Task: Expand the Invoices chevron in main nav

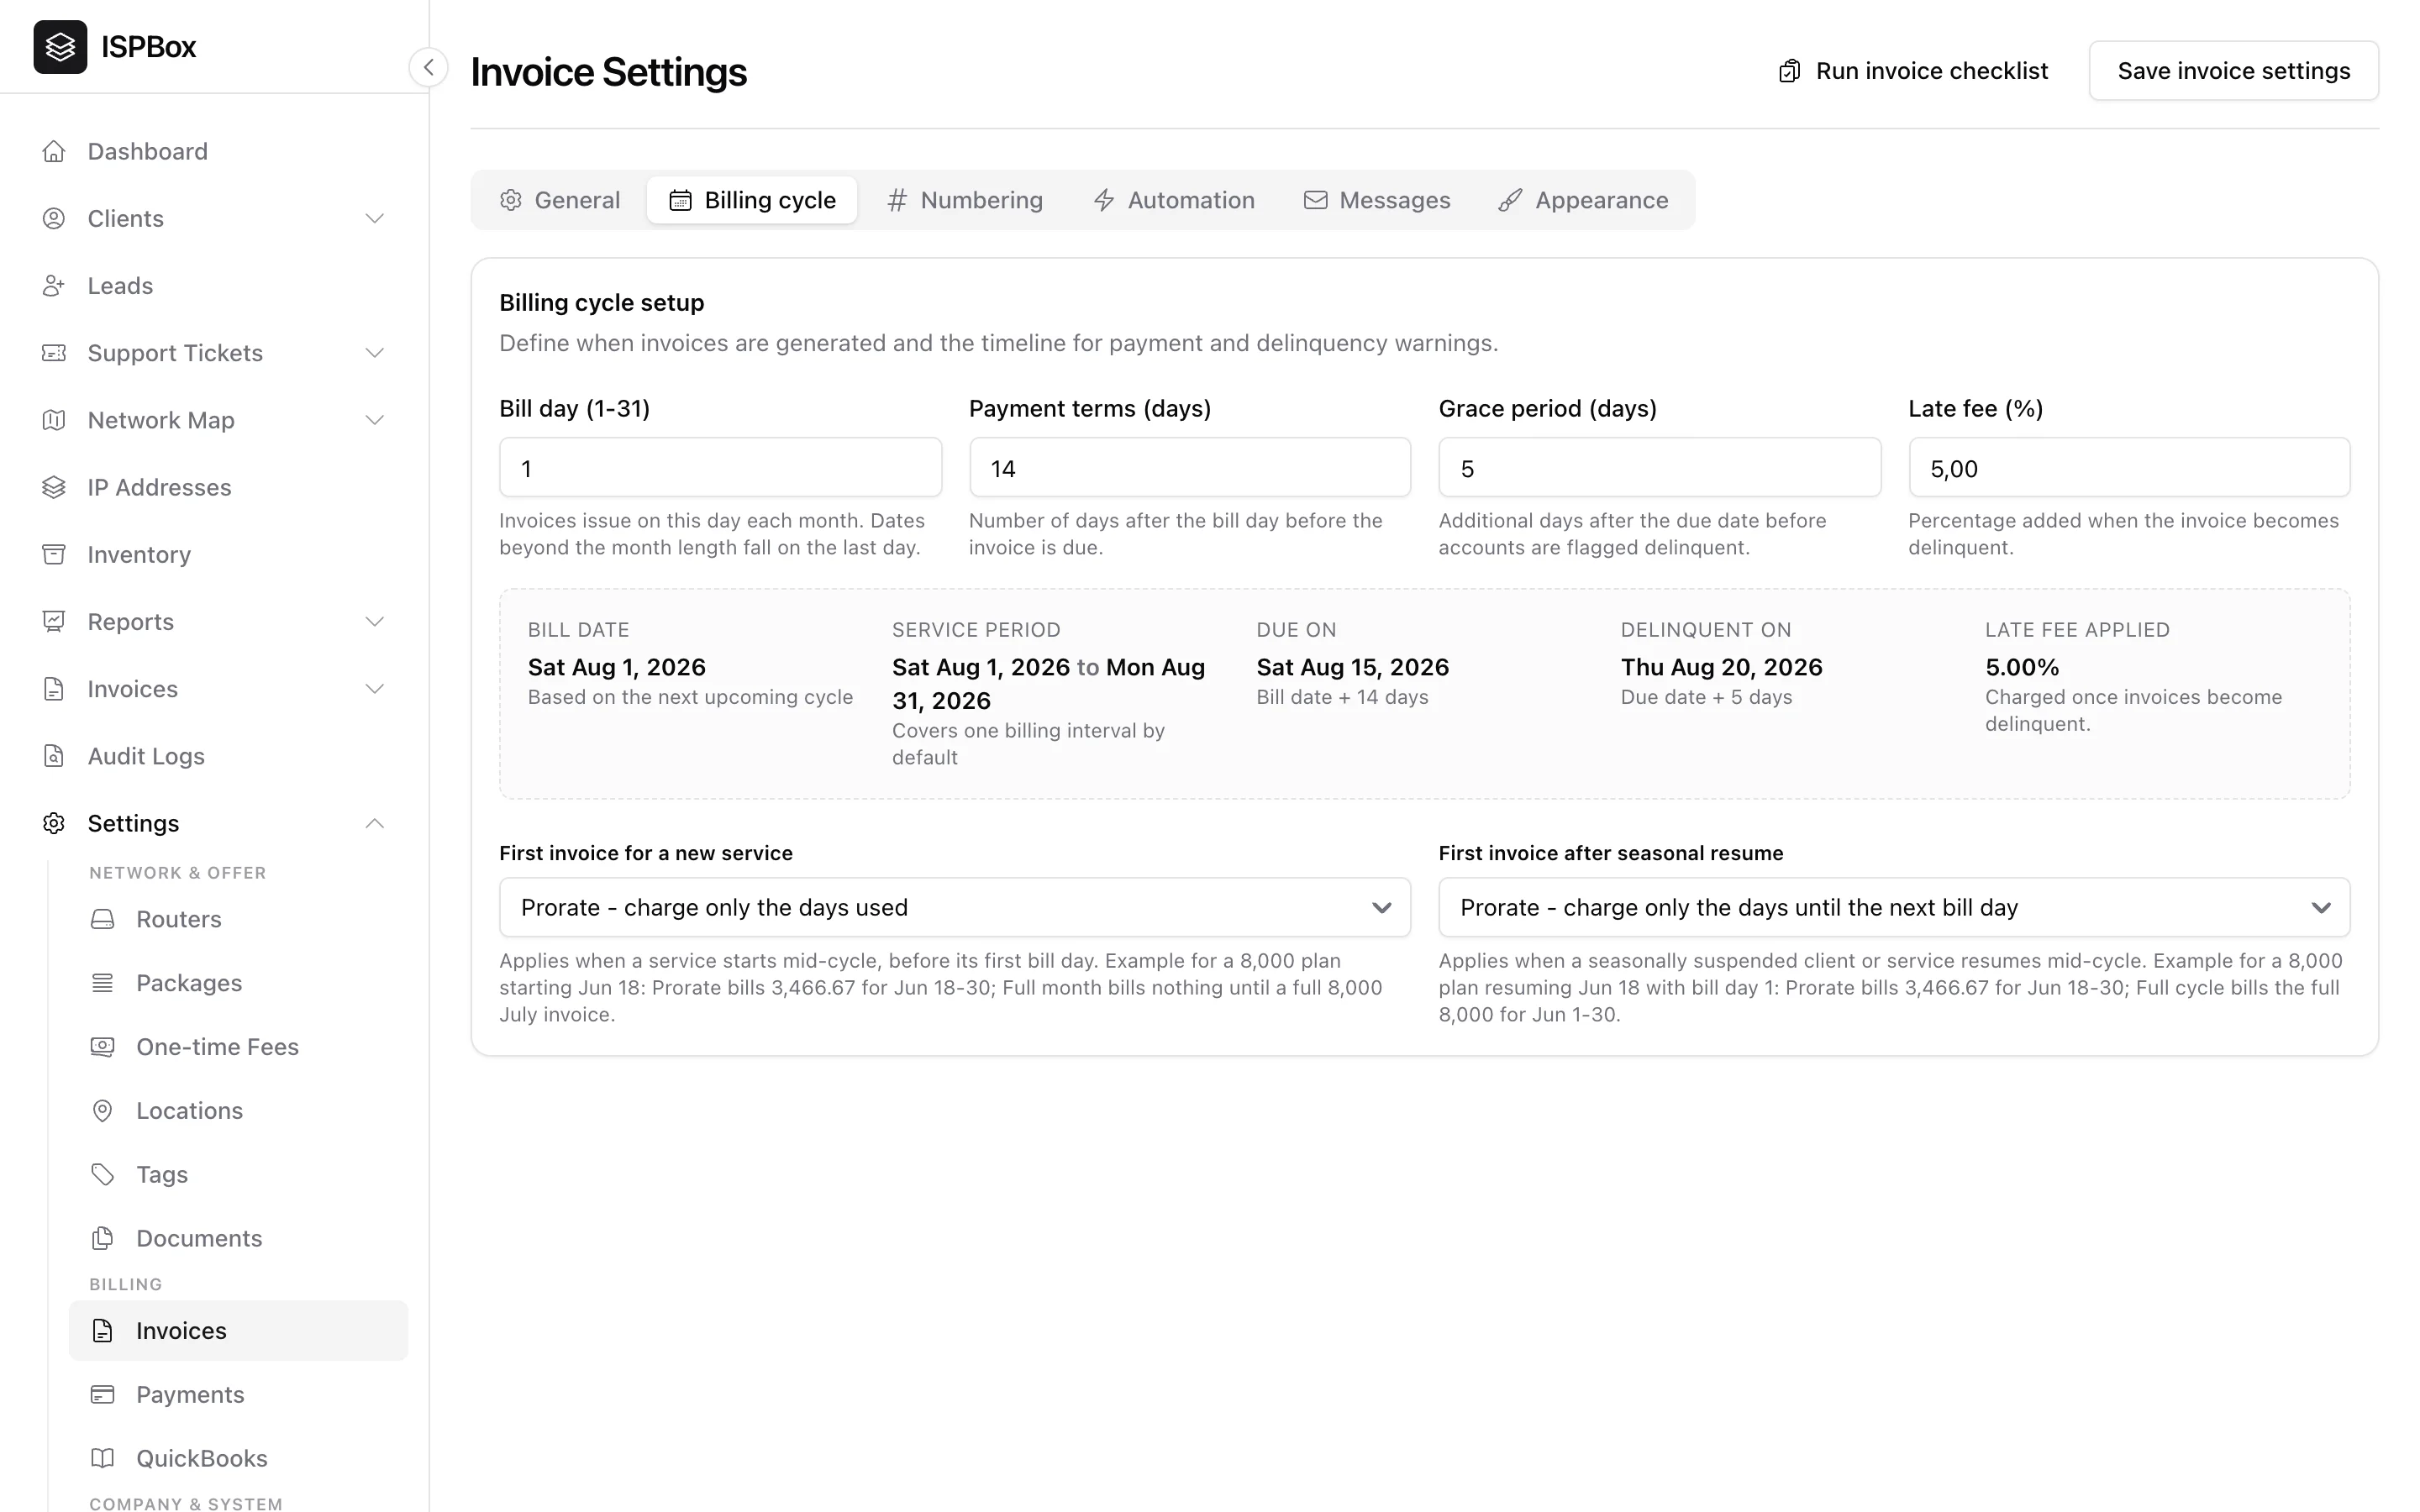Action: click(375, 689)
